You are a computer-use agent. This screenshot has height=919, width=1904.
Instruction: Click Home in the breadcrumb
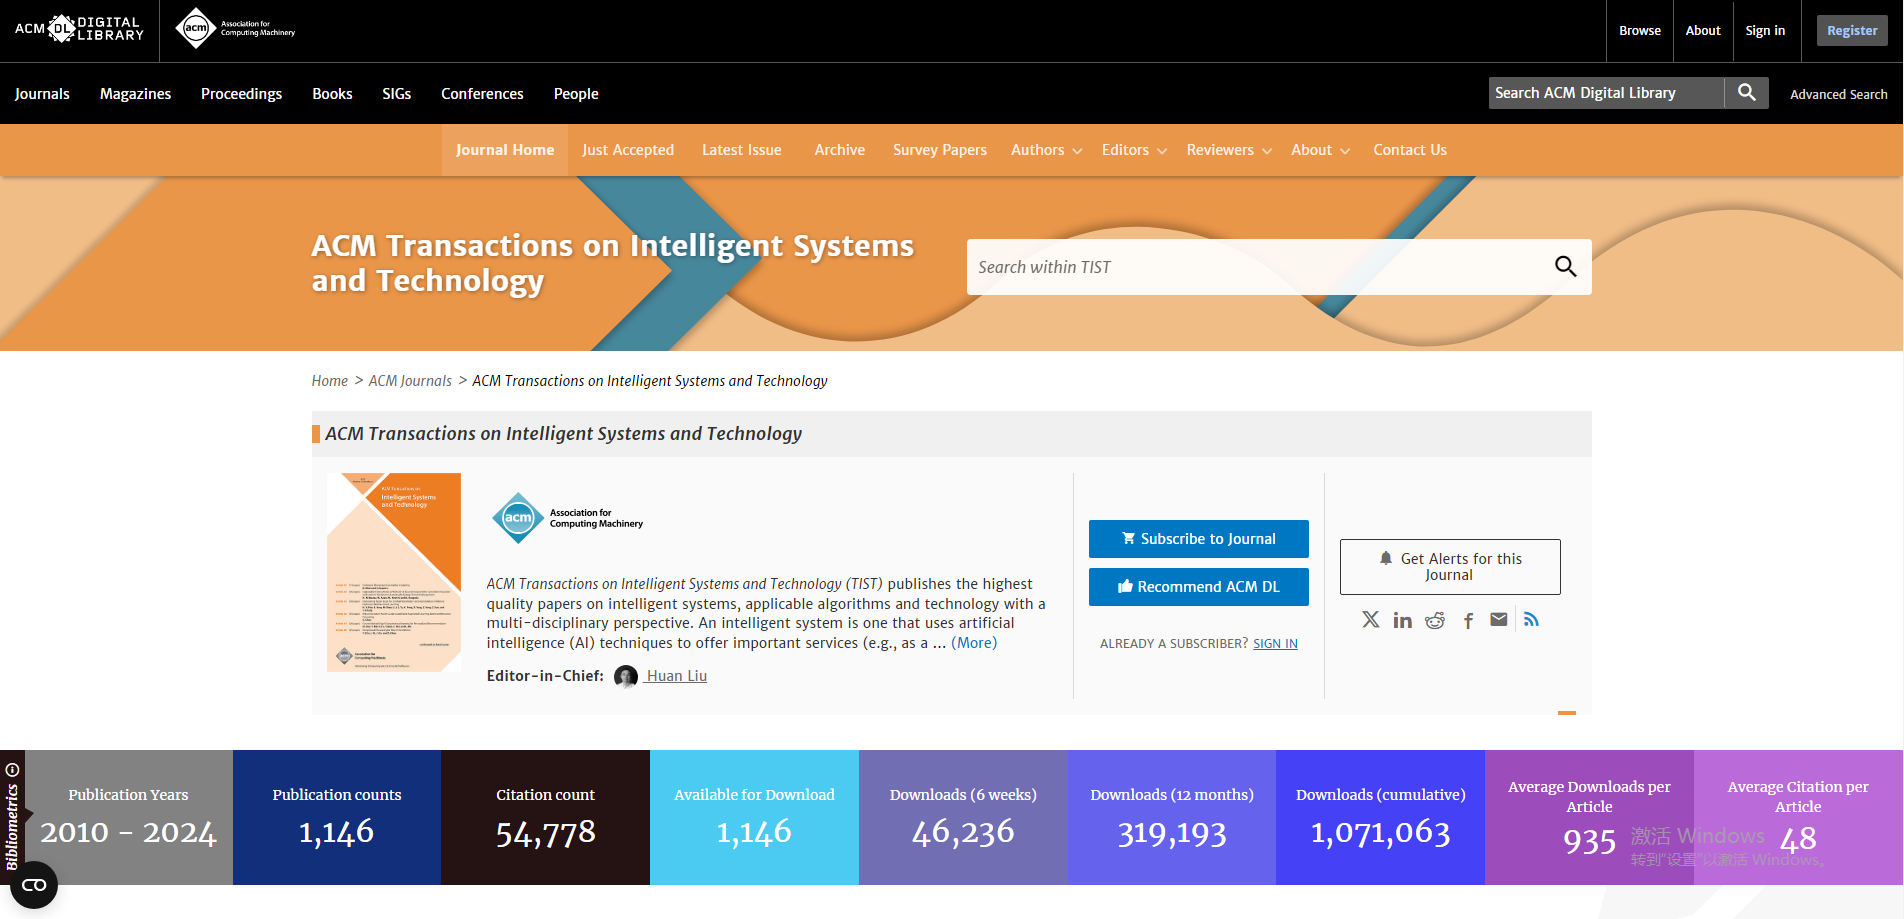(x=329, y=381)
